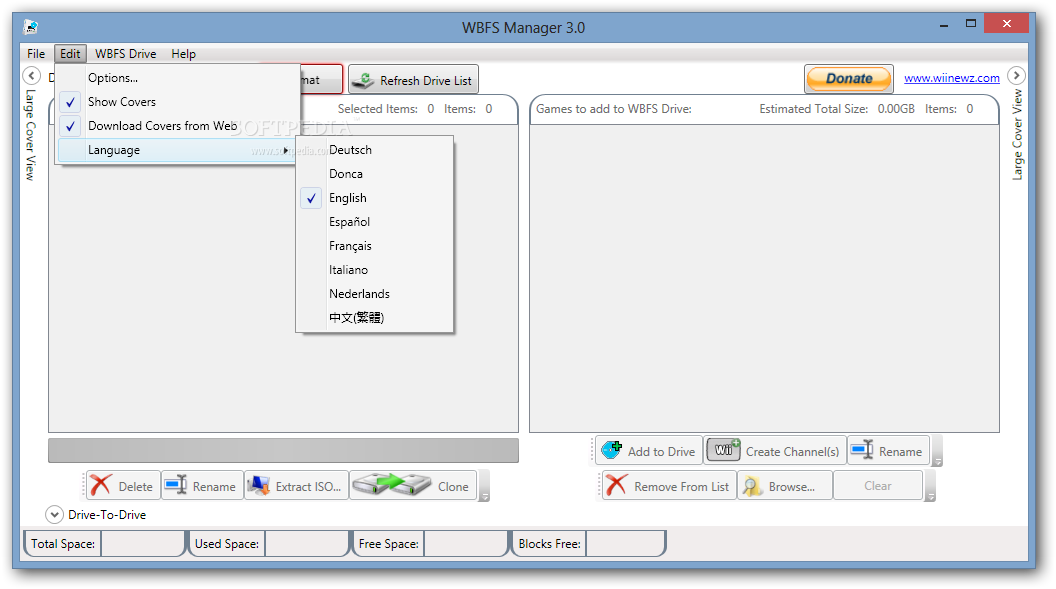Screen dimensions: 1056x589
Task: Click the Remove From List X icon
Action: (616, 485)
